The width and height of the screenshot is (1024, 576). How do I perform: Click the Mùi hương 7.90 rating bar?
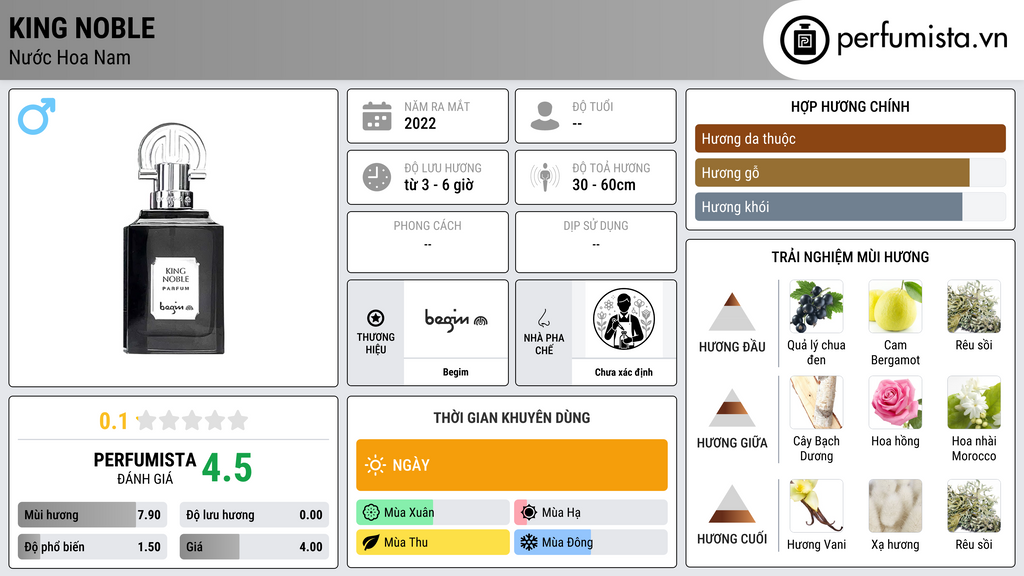click(x=92, y=515)
